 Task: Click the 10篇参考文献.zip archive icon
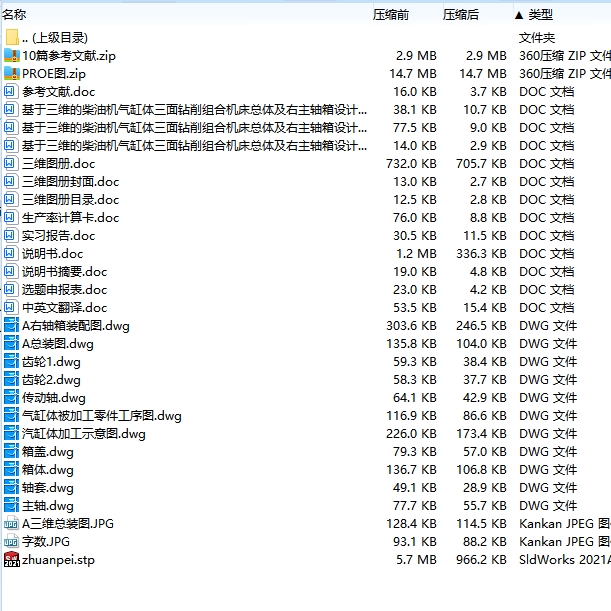[x=11, y=55]
